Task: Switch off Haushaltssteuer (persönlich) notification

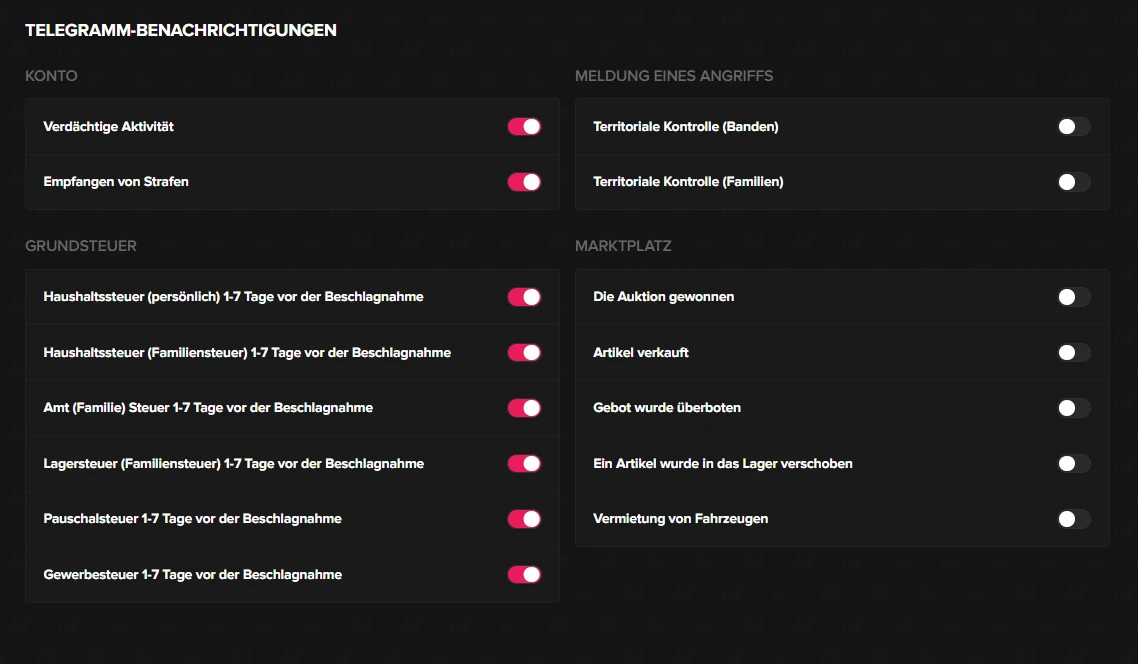Action: point(524,297)
